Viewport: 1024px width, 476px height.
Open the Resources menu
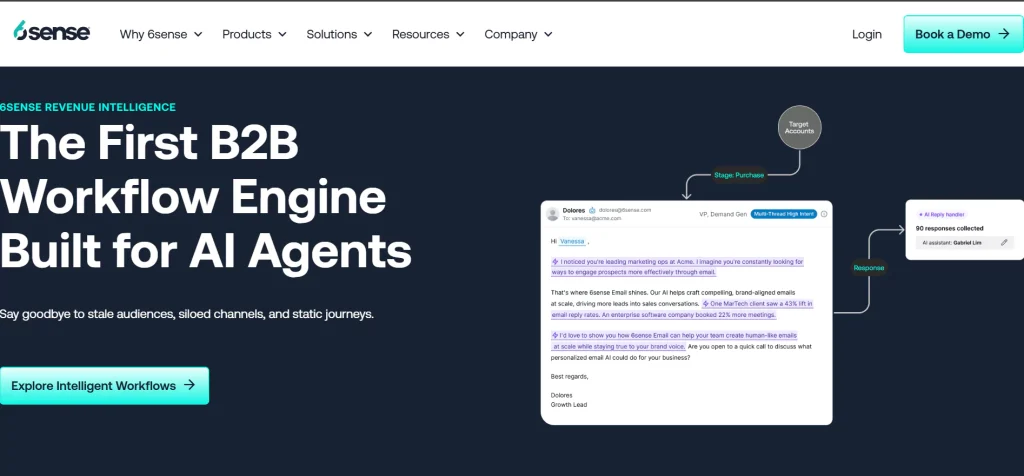[428, 34]
